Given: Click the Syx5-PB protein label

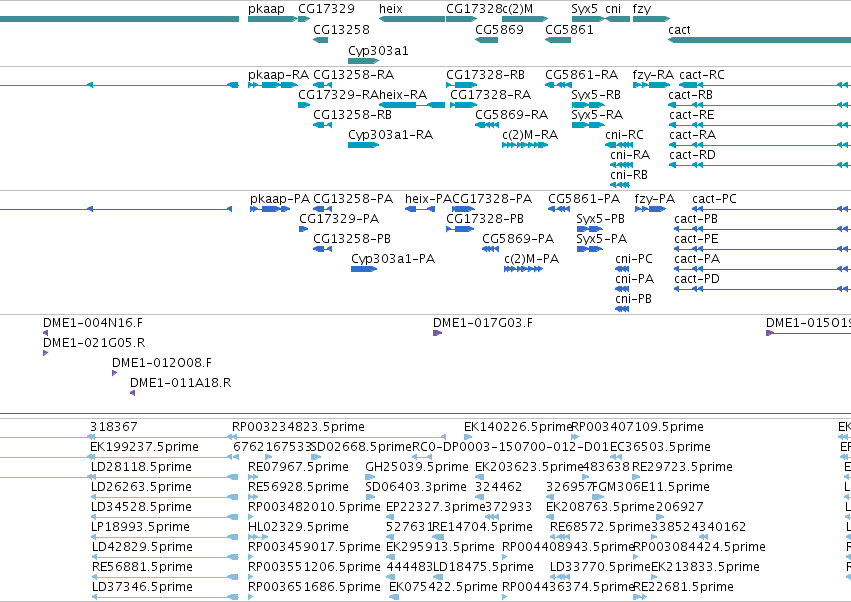Looking at the screenshot, I should click(x=600, y=219).
